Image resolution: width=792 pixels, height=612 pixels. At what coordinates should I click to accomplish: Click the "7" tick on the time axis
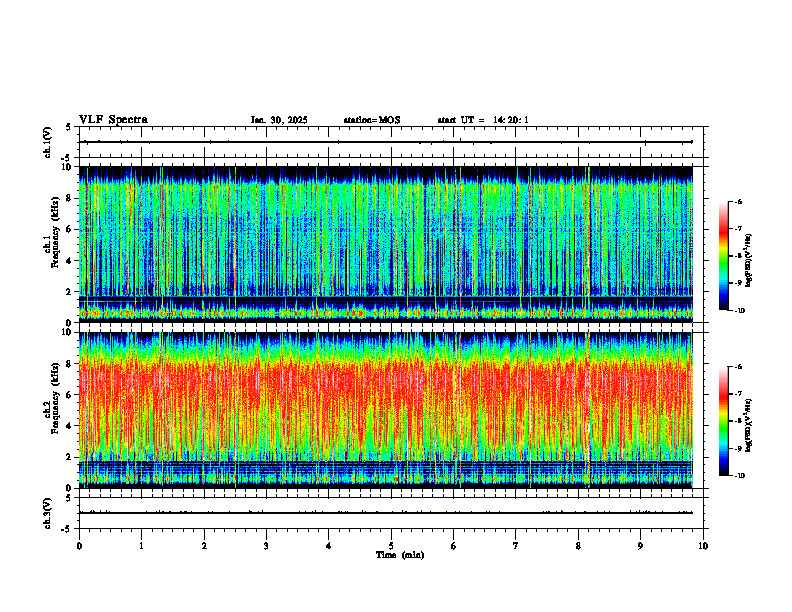click(x=516, y=546)
